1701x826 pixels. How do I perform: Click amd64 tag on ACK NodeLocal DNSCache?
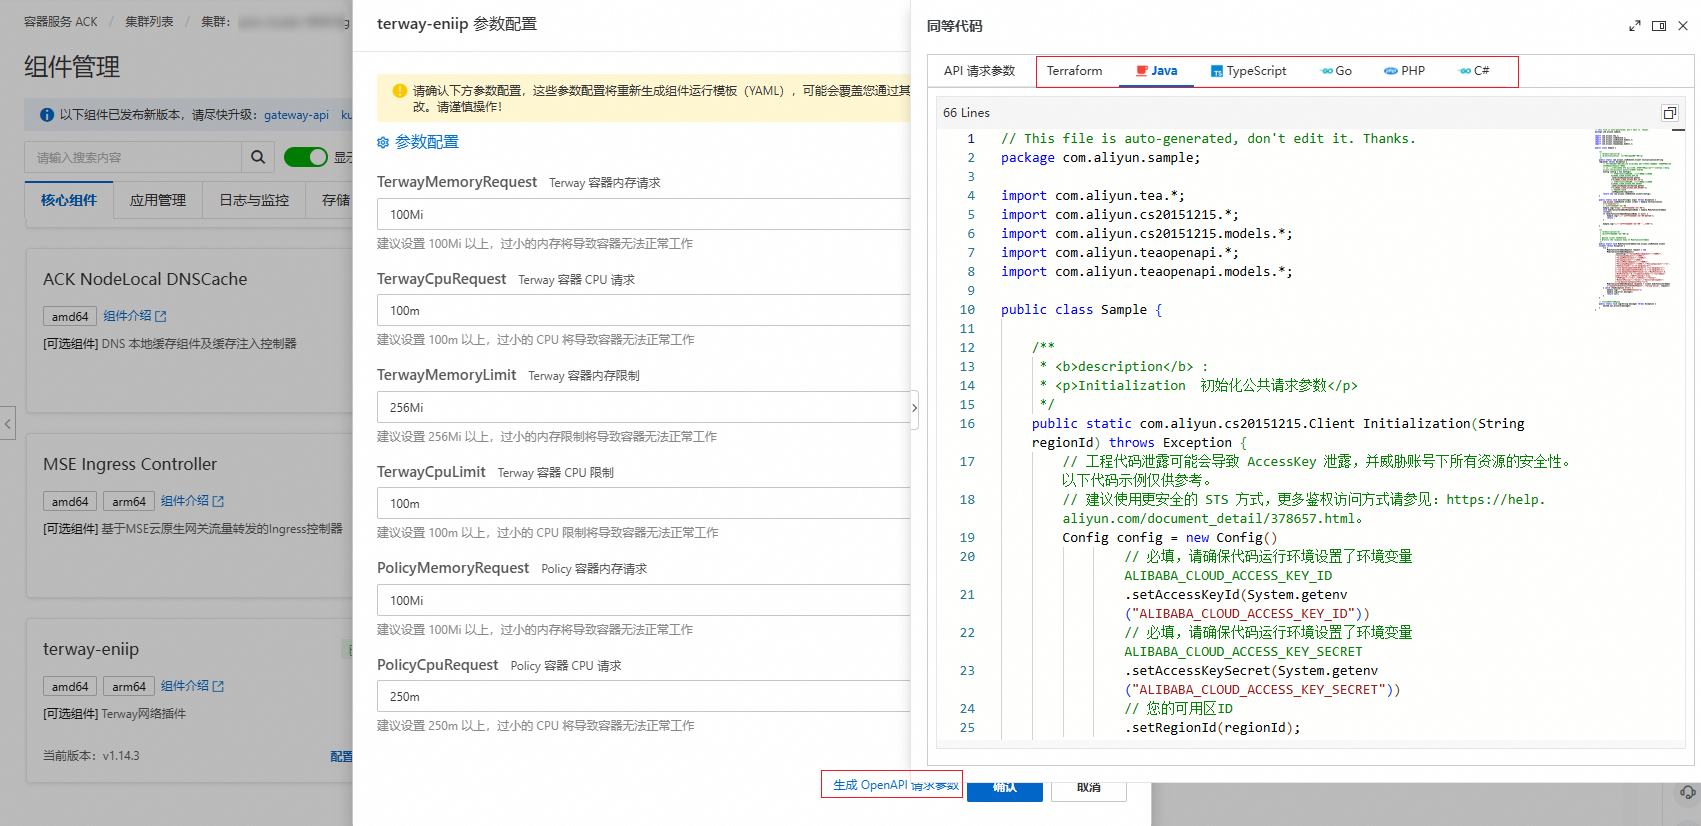pos(70,316)
